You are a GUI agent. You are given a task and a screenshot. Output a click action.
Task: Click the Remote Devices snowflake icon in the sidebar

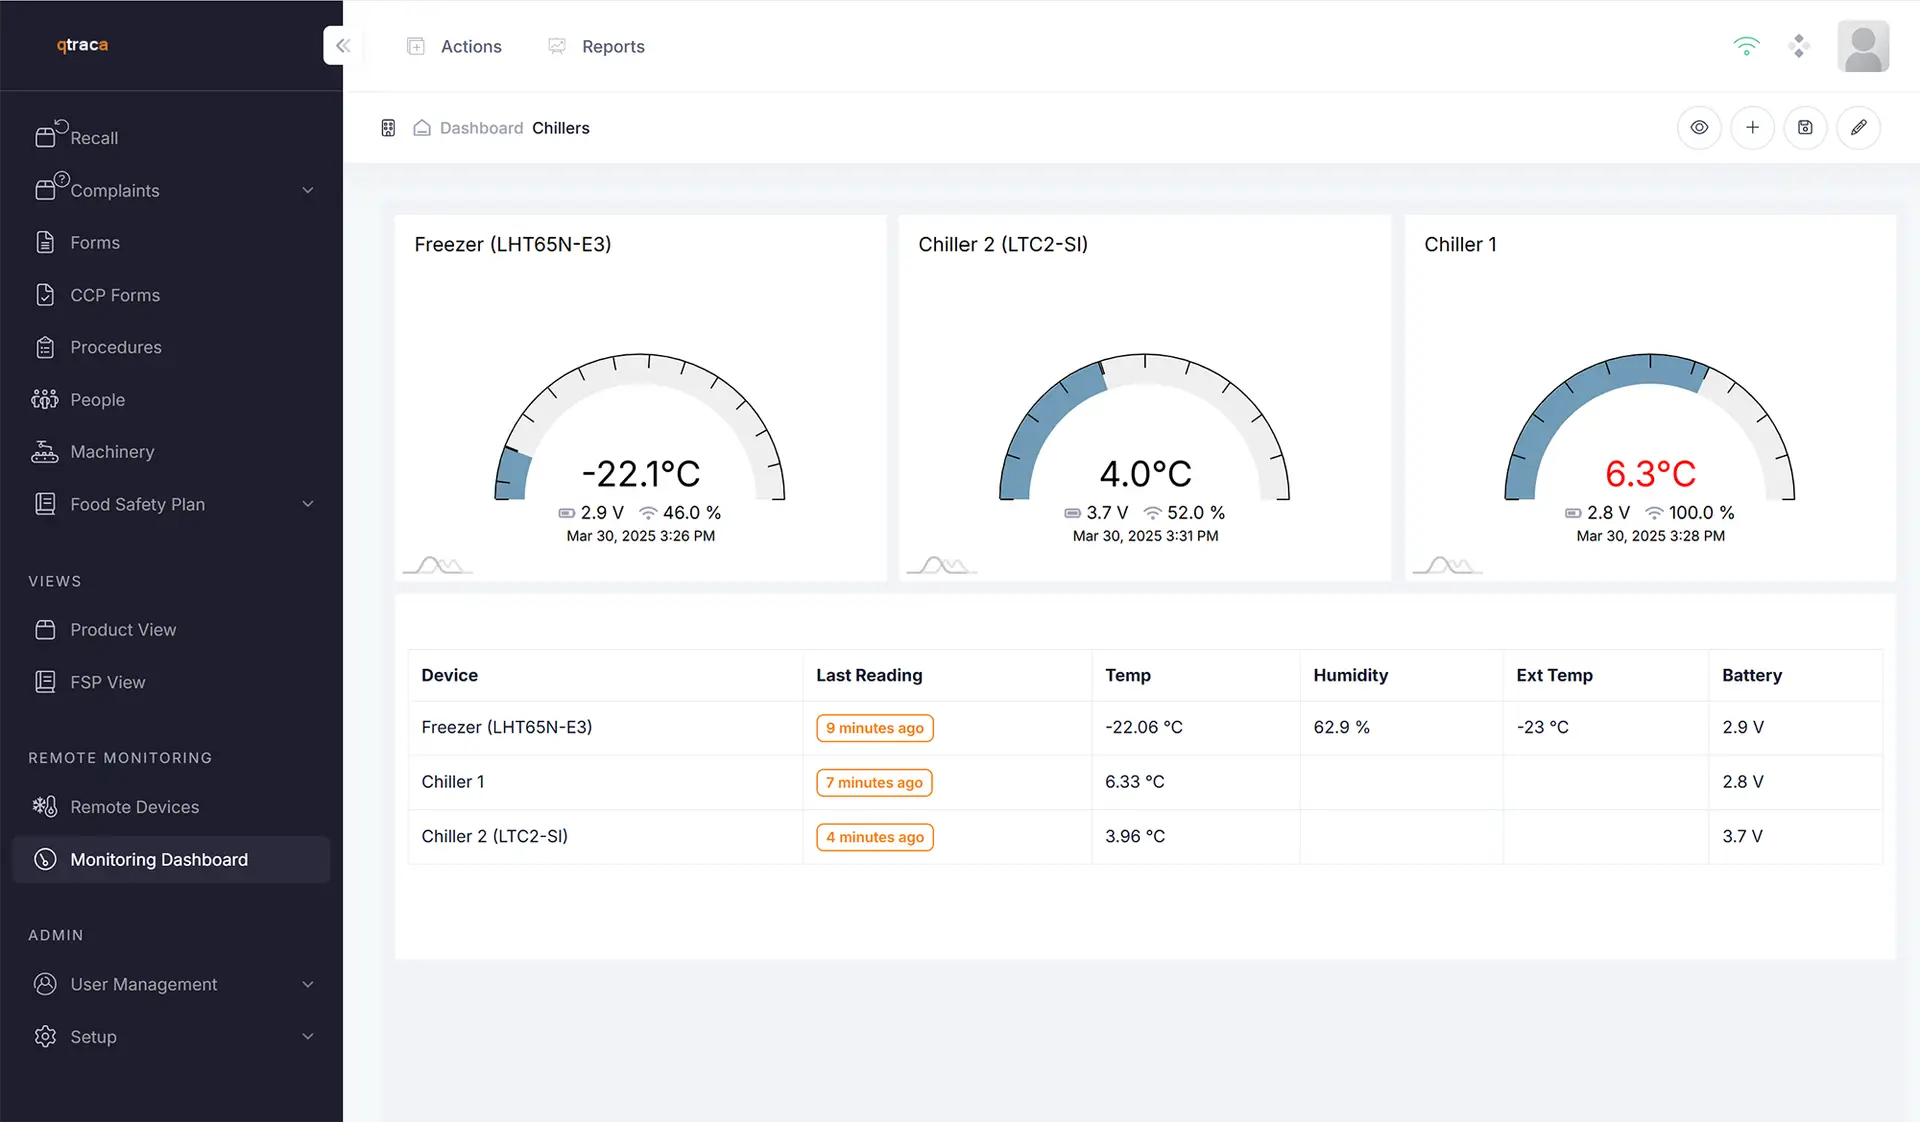[x=44, y=806]
